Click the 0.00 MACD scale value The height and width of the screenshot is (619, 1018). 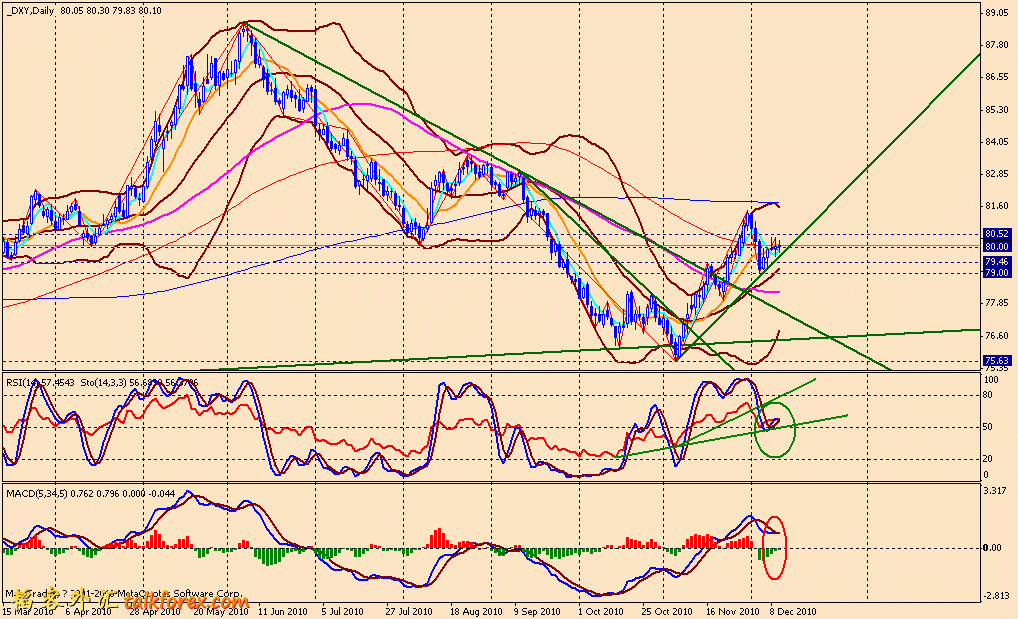click(x=992, y=548)
